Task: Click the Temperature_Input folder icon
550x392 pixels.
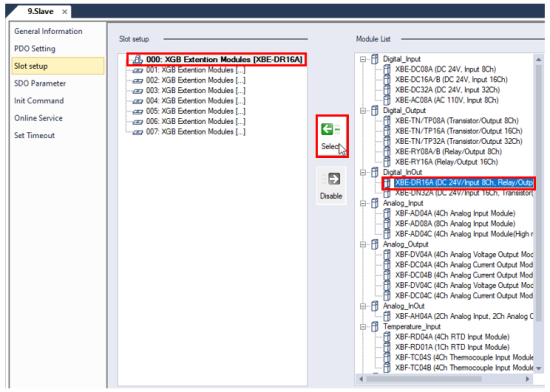Action: [375, 326]
